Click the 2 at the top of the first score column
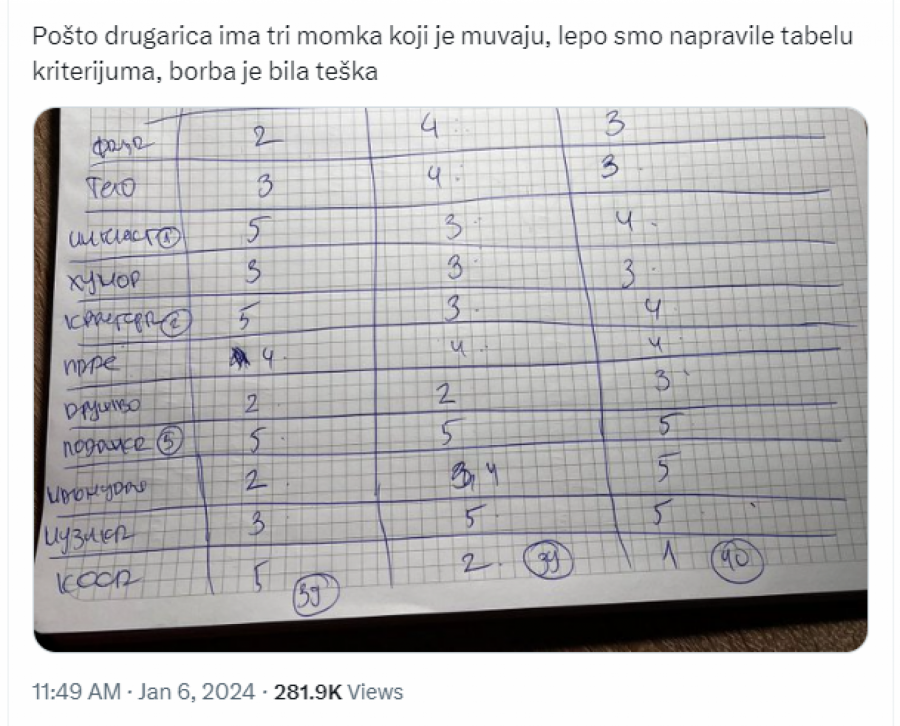This screenshot has height=726, width=900. [x=262, y=139]
